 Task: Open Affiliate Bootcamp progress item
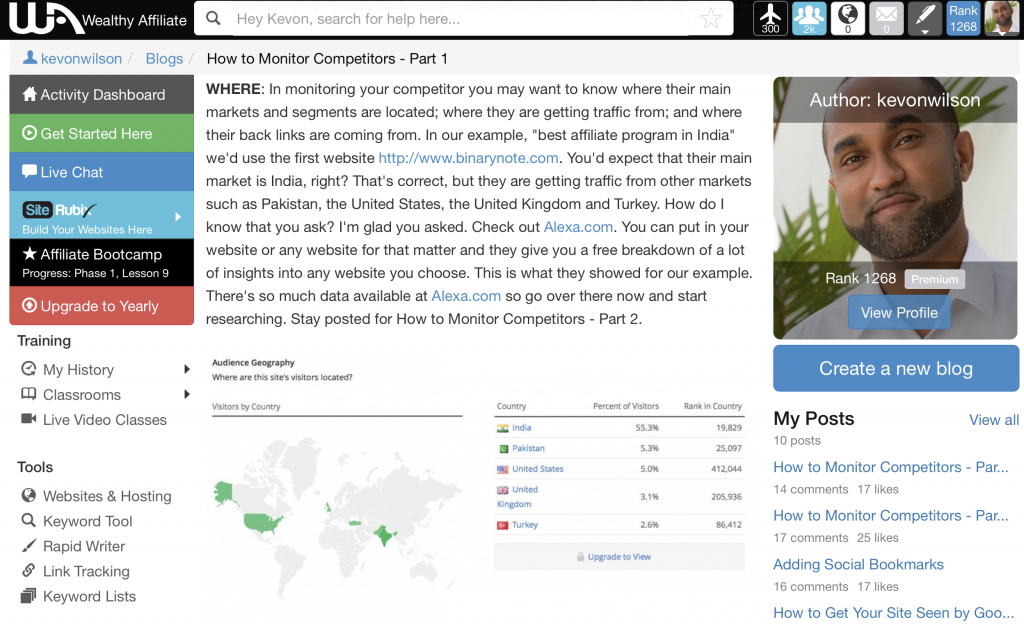tap(102, 262)
